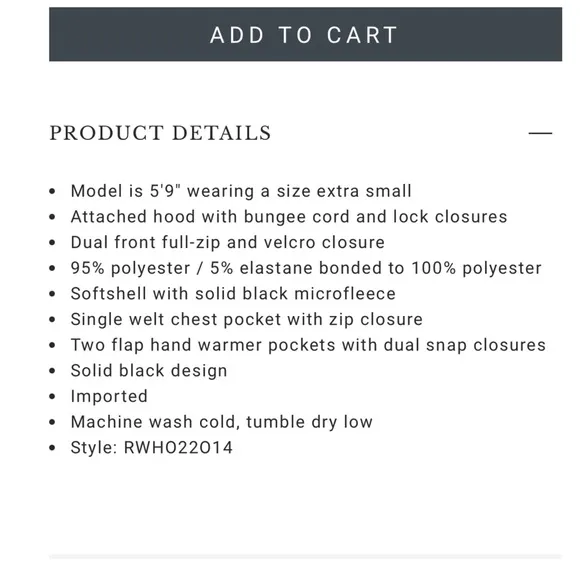
Task: Click the bullet beside the model size line
Action: 52,192
